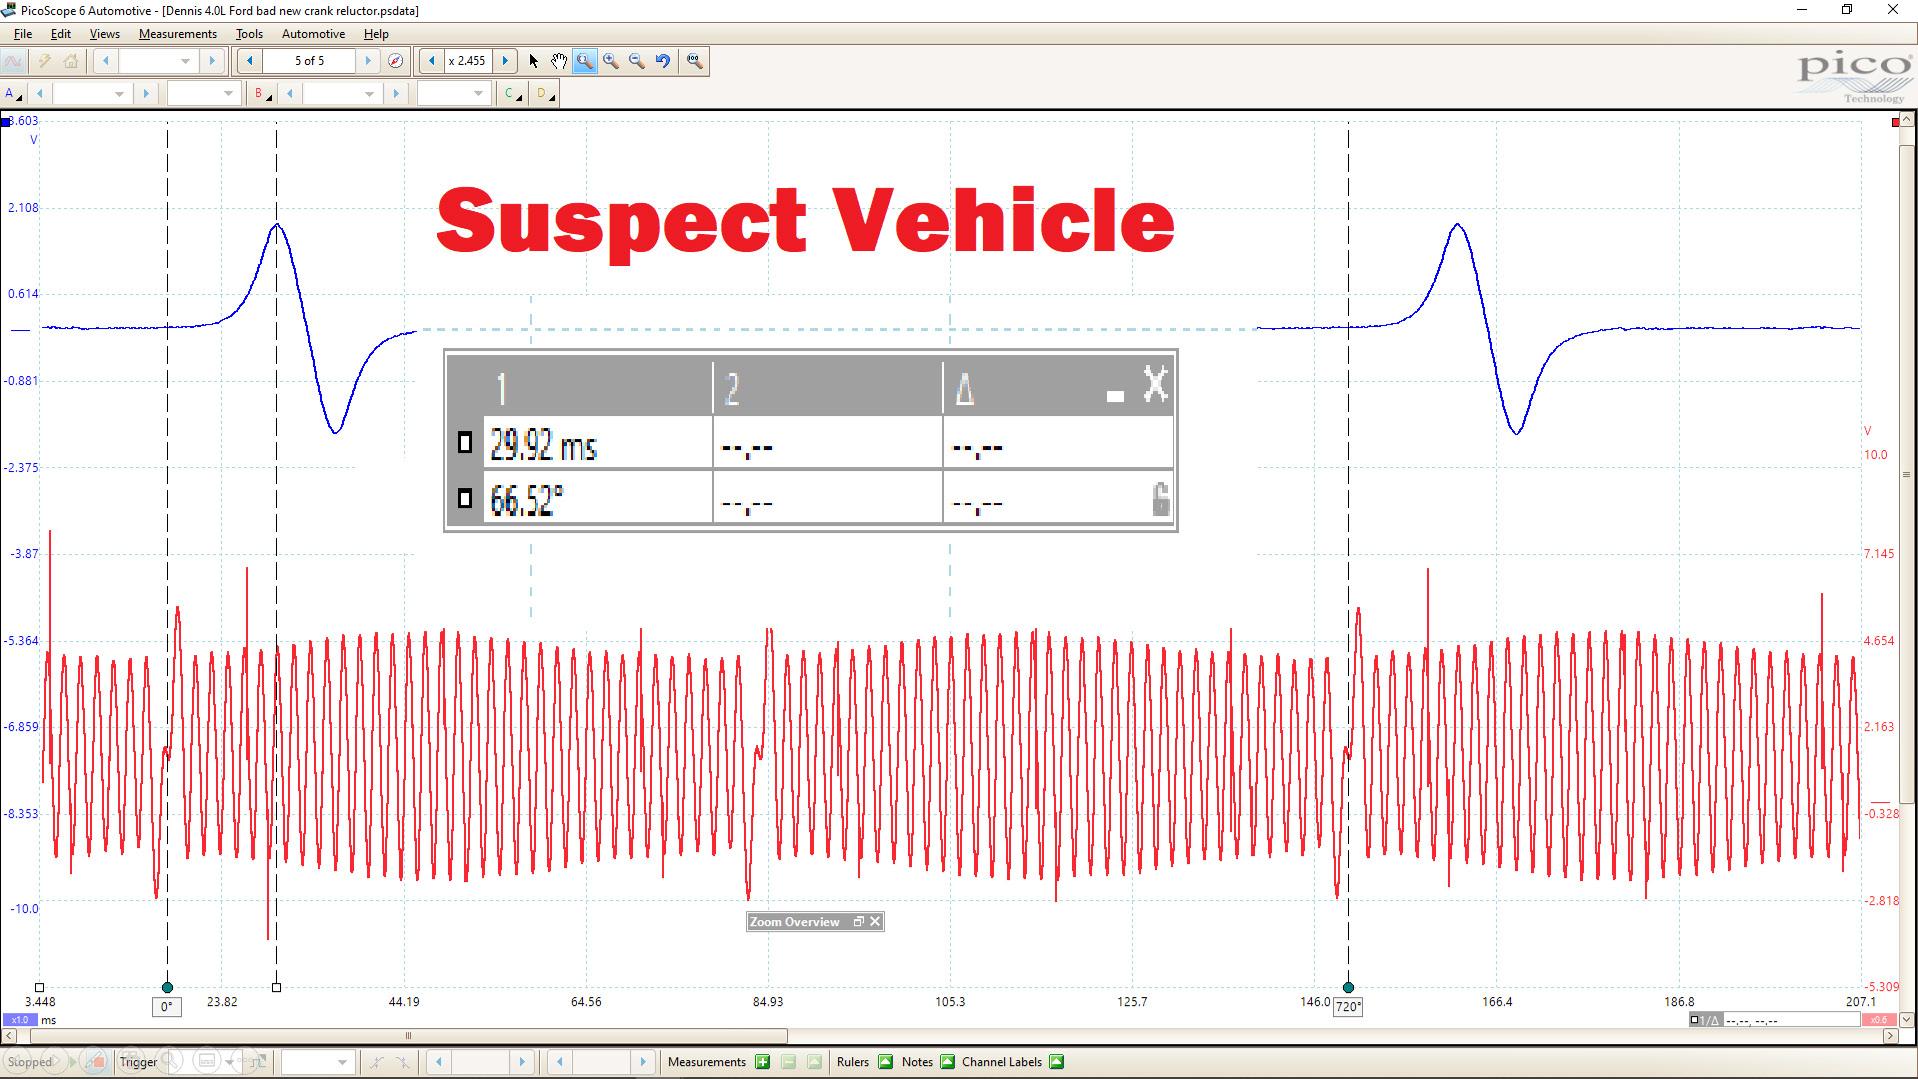Open the buffer navigator compass icon
1918x1079 pixels.
[x=396, y=61]
